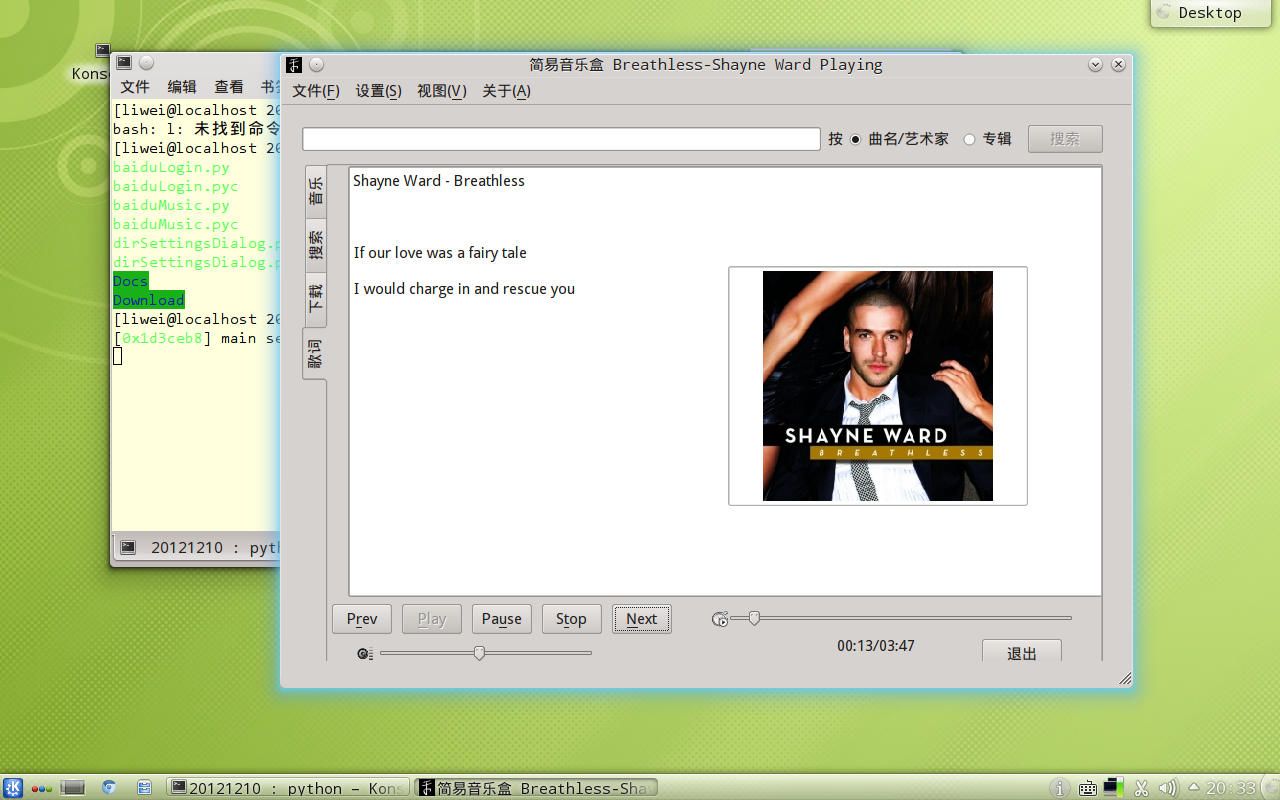
Task: Launch the web browser from the panel
Action: (109, 788)
